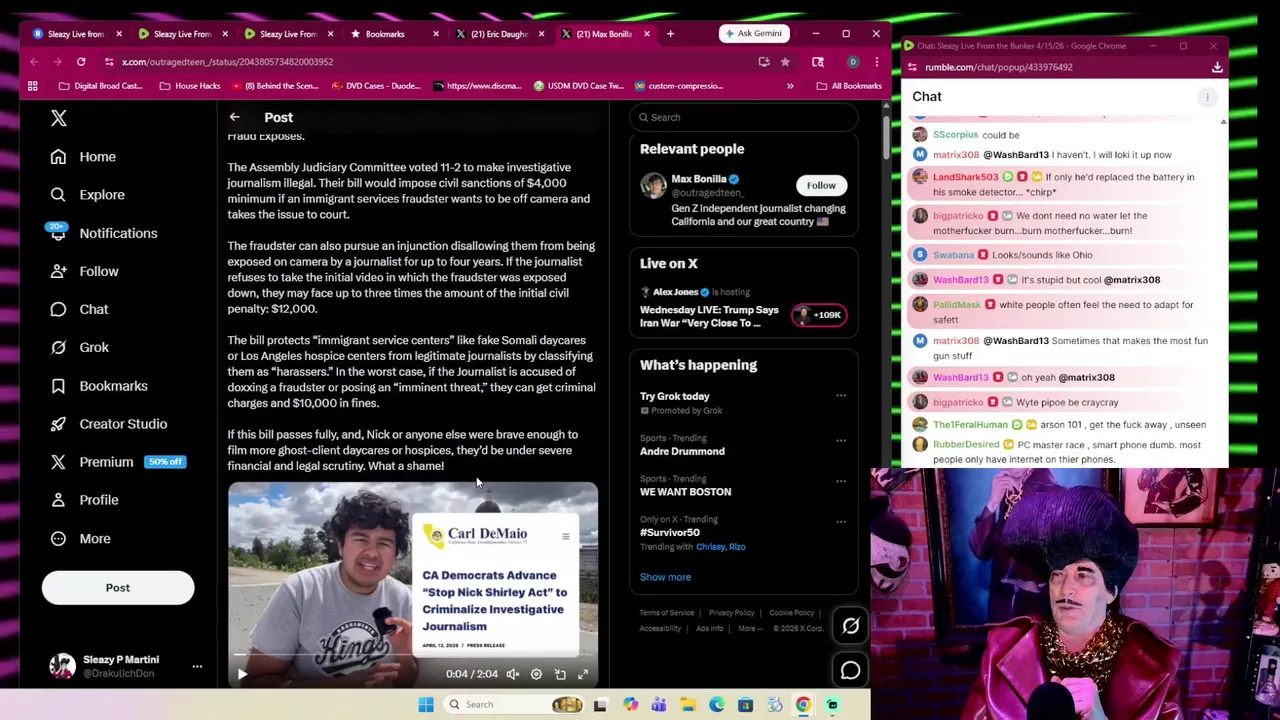Open Copilot from the taskbar
This screenshot has width=1280, height=720.
tap(630, 705)
